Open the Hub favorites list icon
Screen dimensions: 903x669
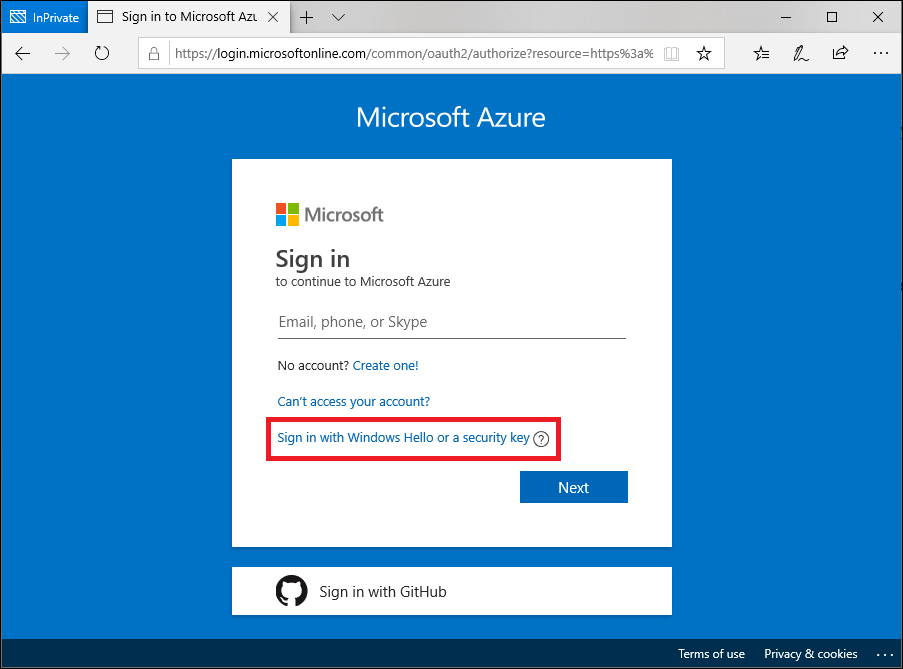pos(761,53)
